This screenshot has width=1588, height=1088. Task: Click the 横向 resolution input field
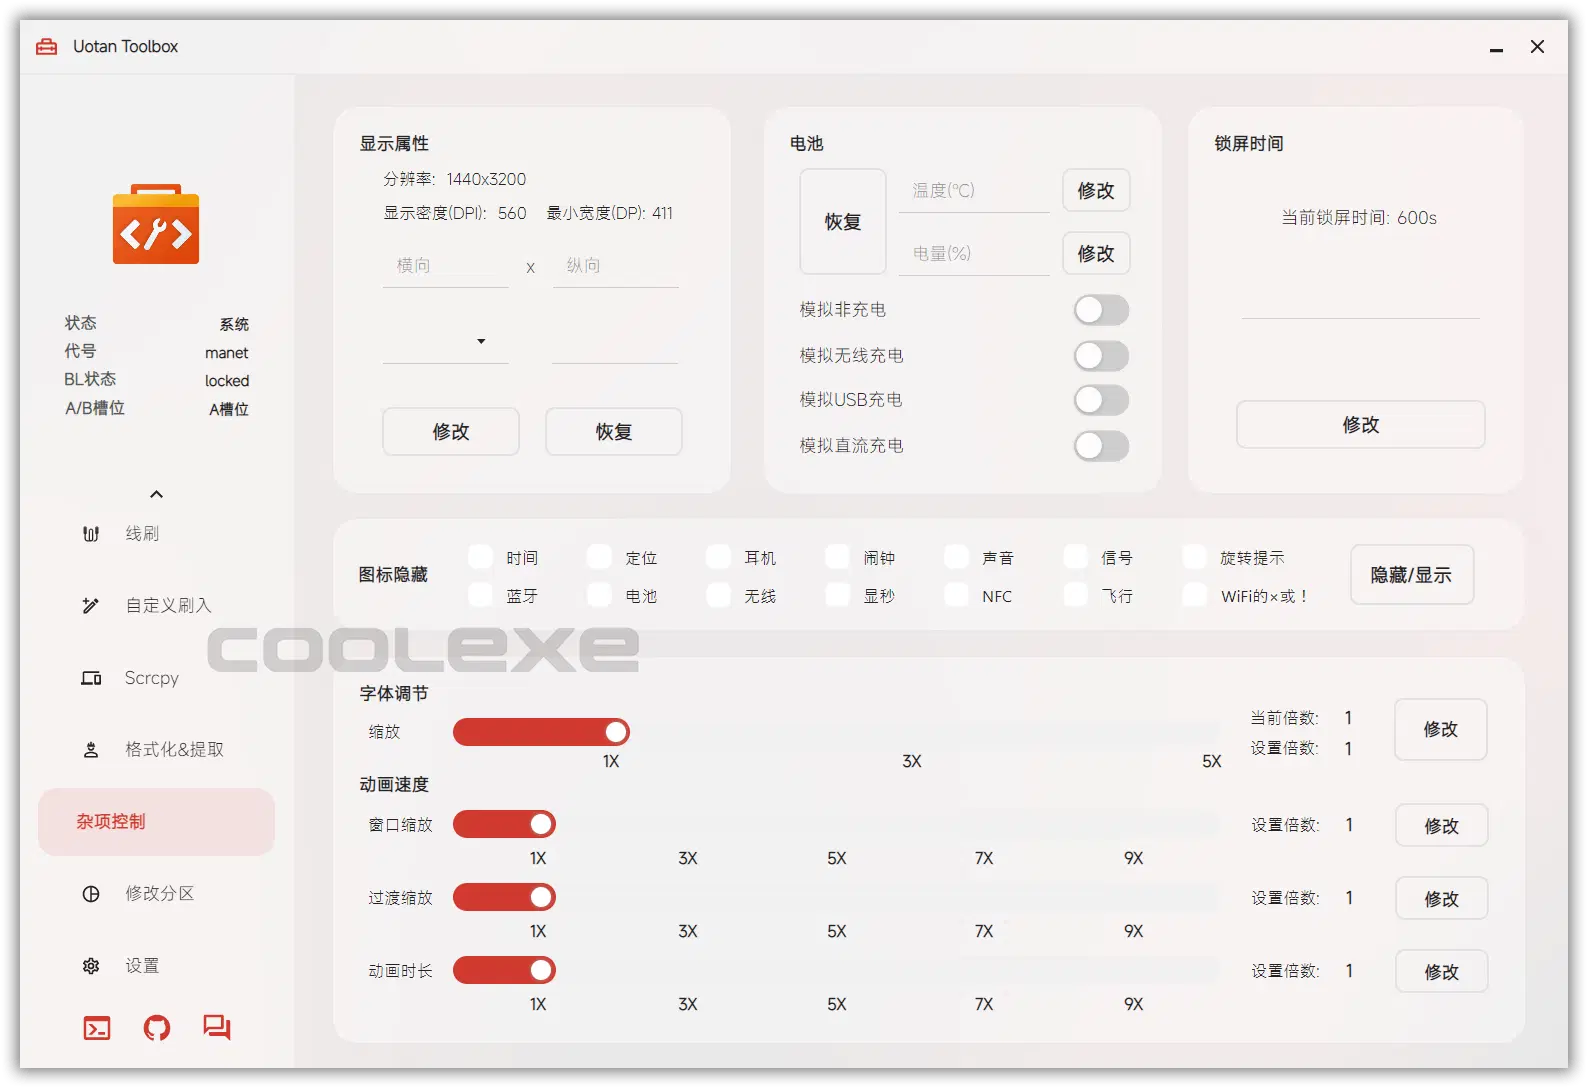446,266
